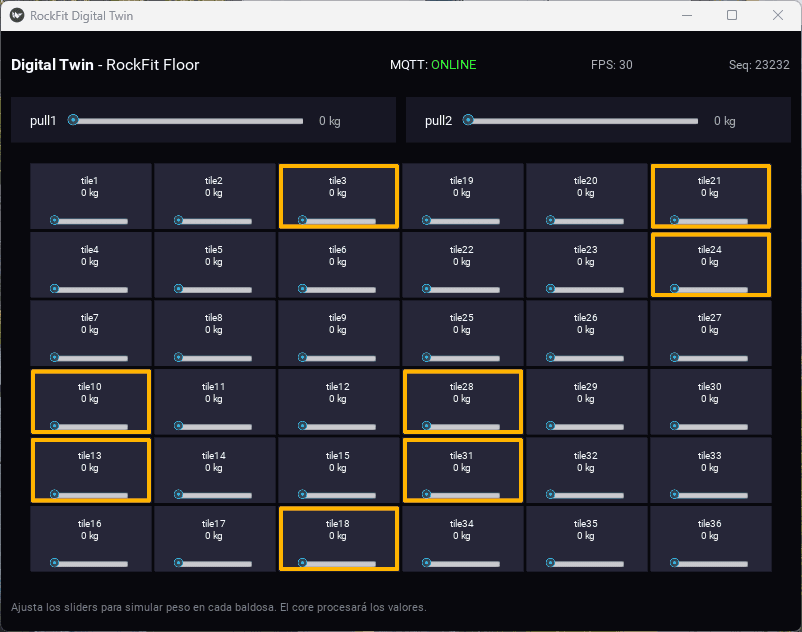Click the tile31 label text

[461, 455]
